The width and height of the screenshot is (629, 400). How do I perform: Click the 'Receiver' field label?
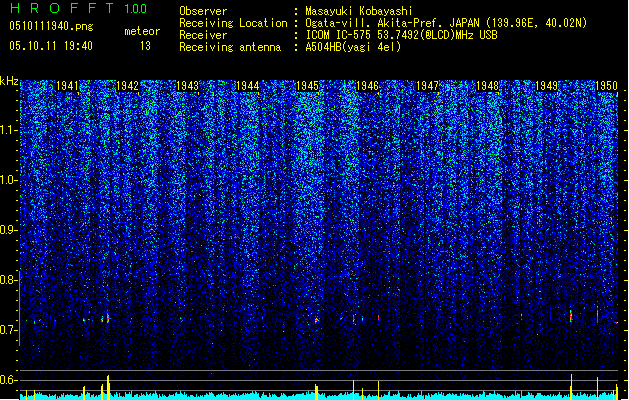click(203, 35)
